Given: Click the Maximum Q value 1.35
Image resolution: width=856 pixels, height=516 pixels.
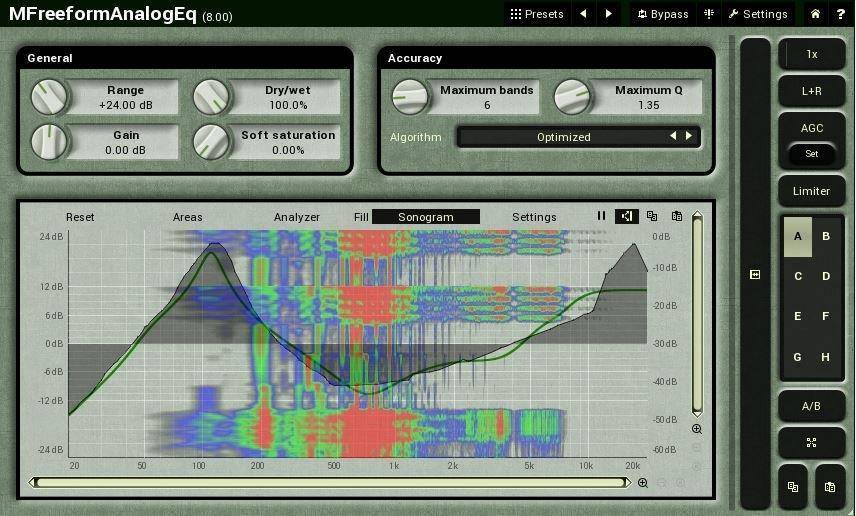Looking at the screenshot, I should (649, 105).
